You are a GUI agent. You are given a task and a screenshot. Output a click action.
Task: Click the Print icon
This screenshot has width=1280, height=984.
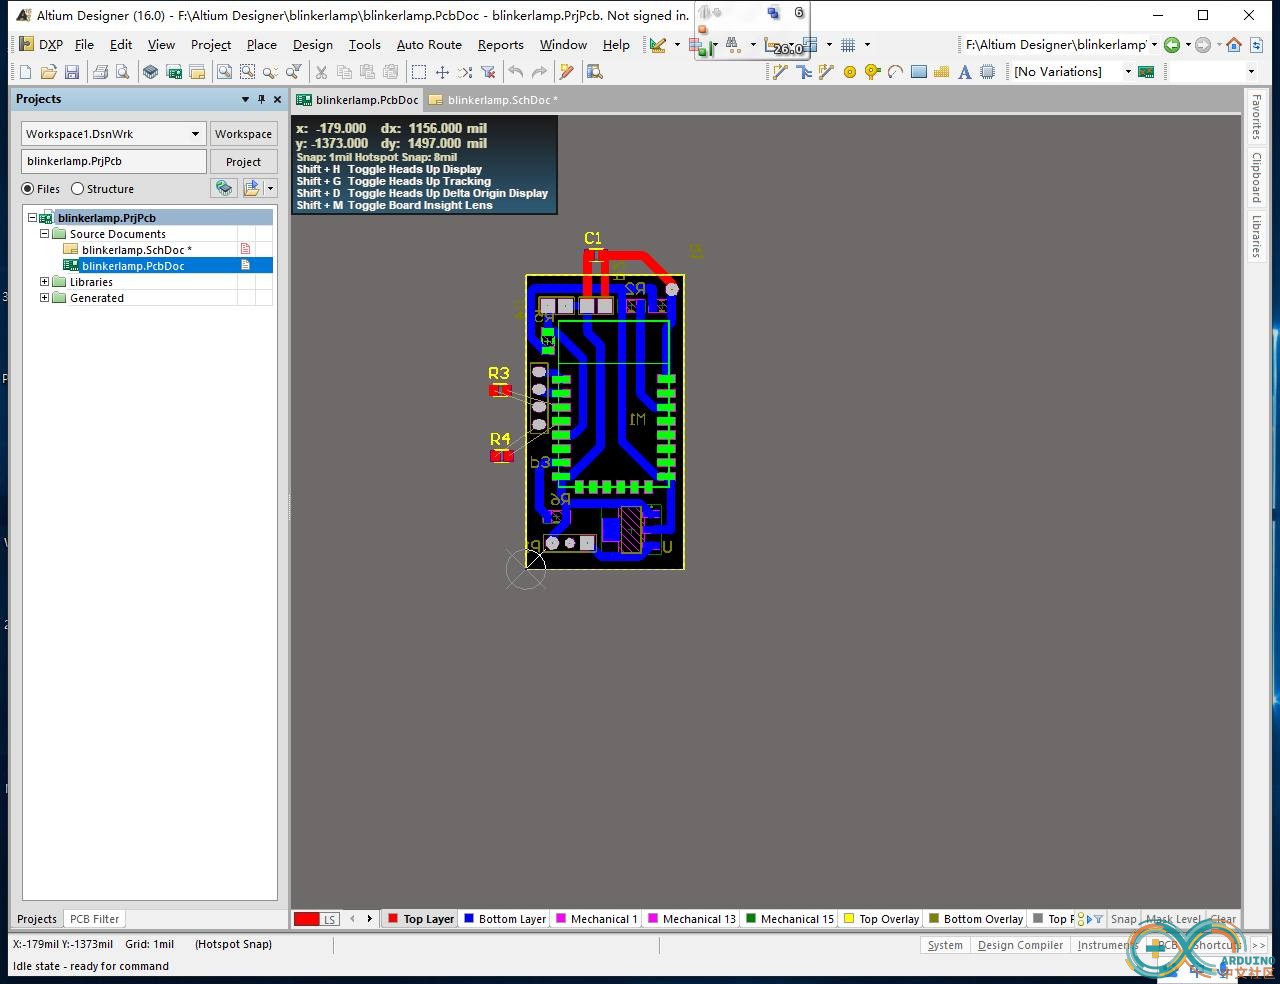(100, 72)
